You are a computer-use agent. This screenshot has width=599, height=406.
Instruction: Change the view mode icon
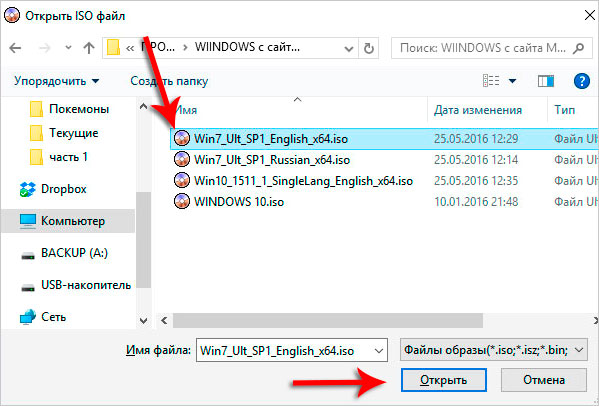coord(491,81)
